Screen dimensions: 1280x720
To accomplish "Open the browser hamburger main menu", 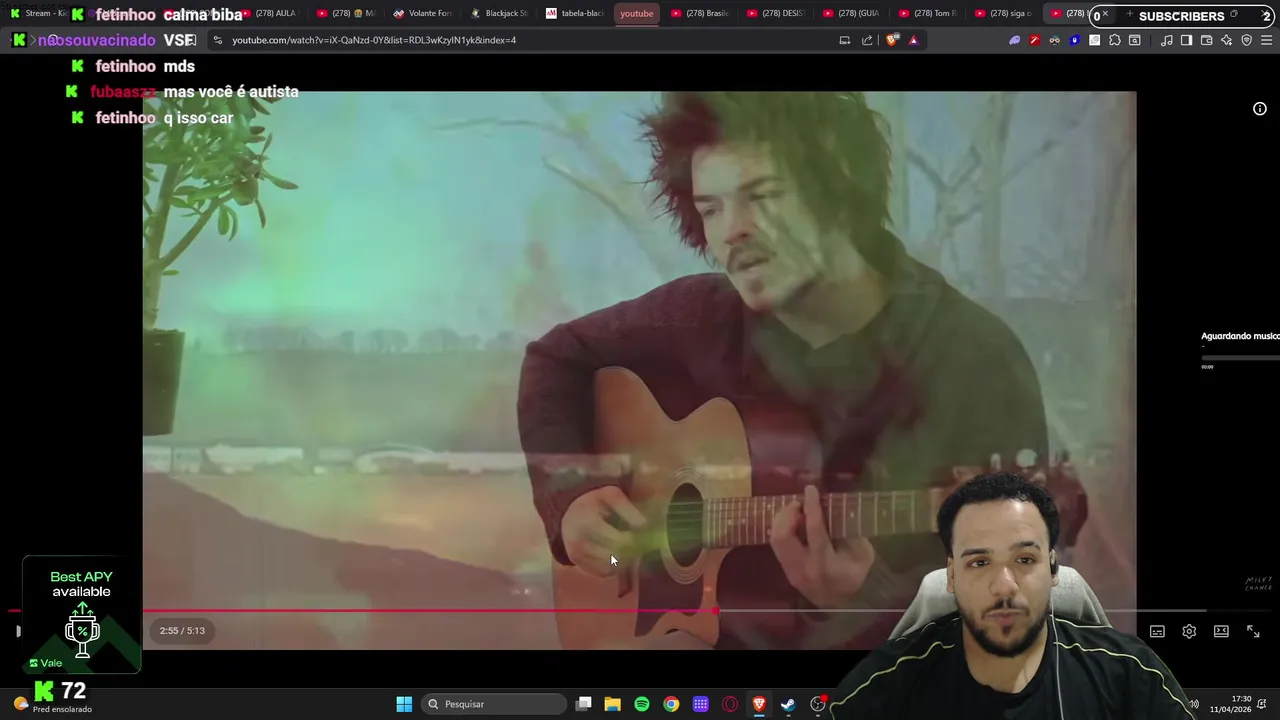I will pos(1266,40).
